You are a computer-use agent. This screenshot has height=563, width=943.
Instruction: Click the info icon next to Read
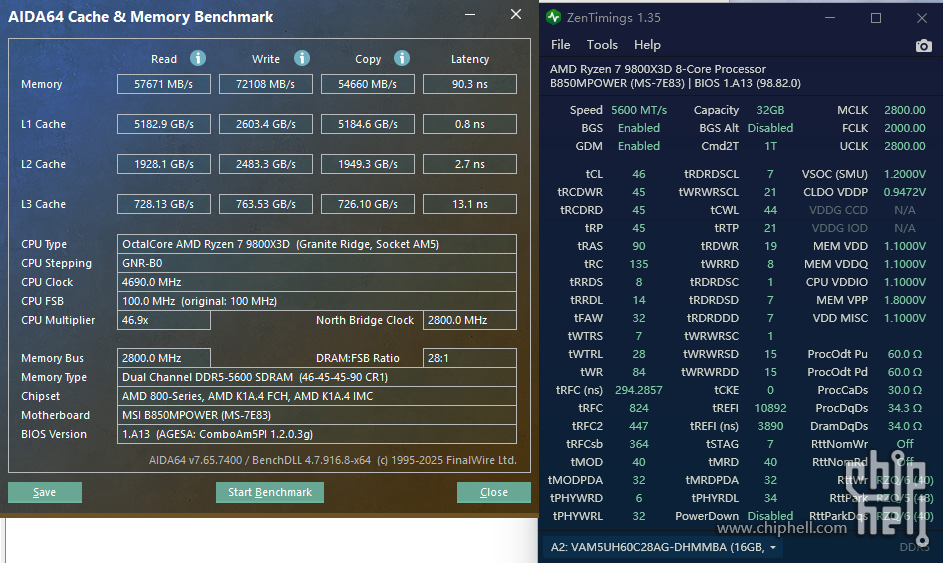(x=198, y=59)
